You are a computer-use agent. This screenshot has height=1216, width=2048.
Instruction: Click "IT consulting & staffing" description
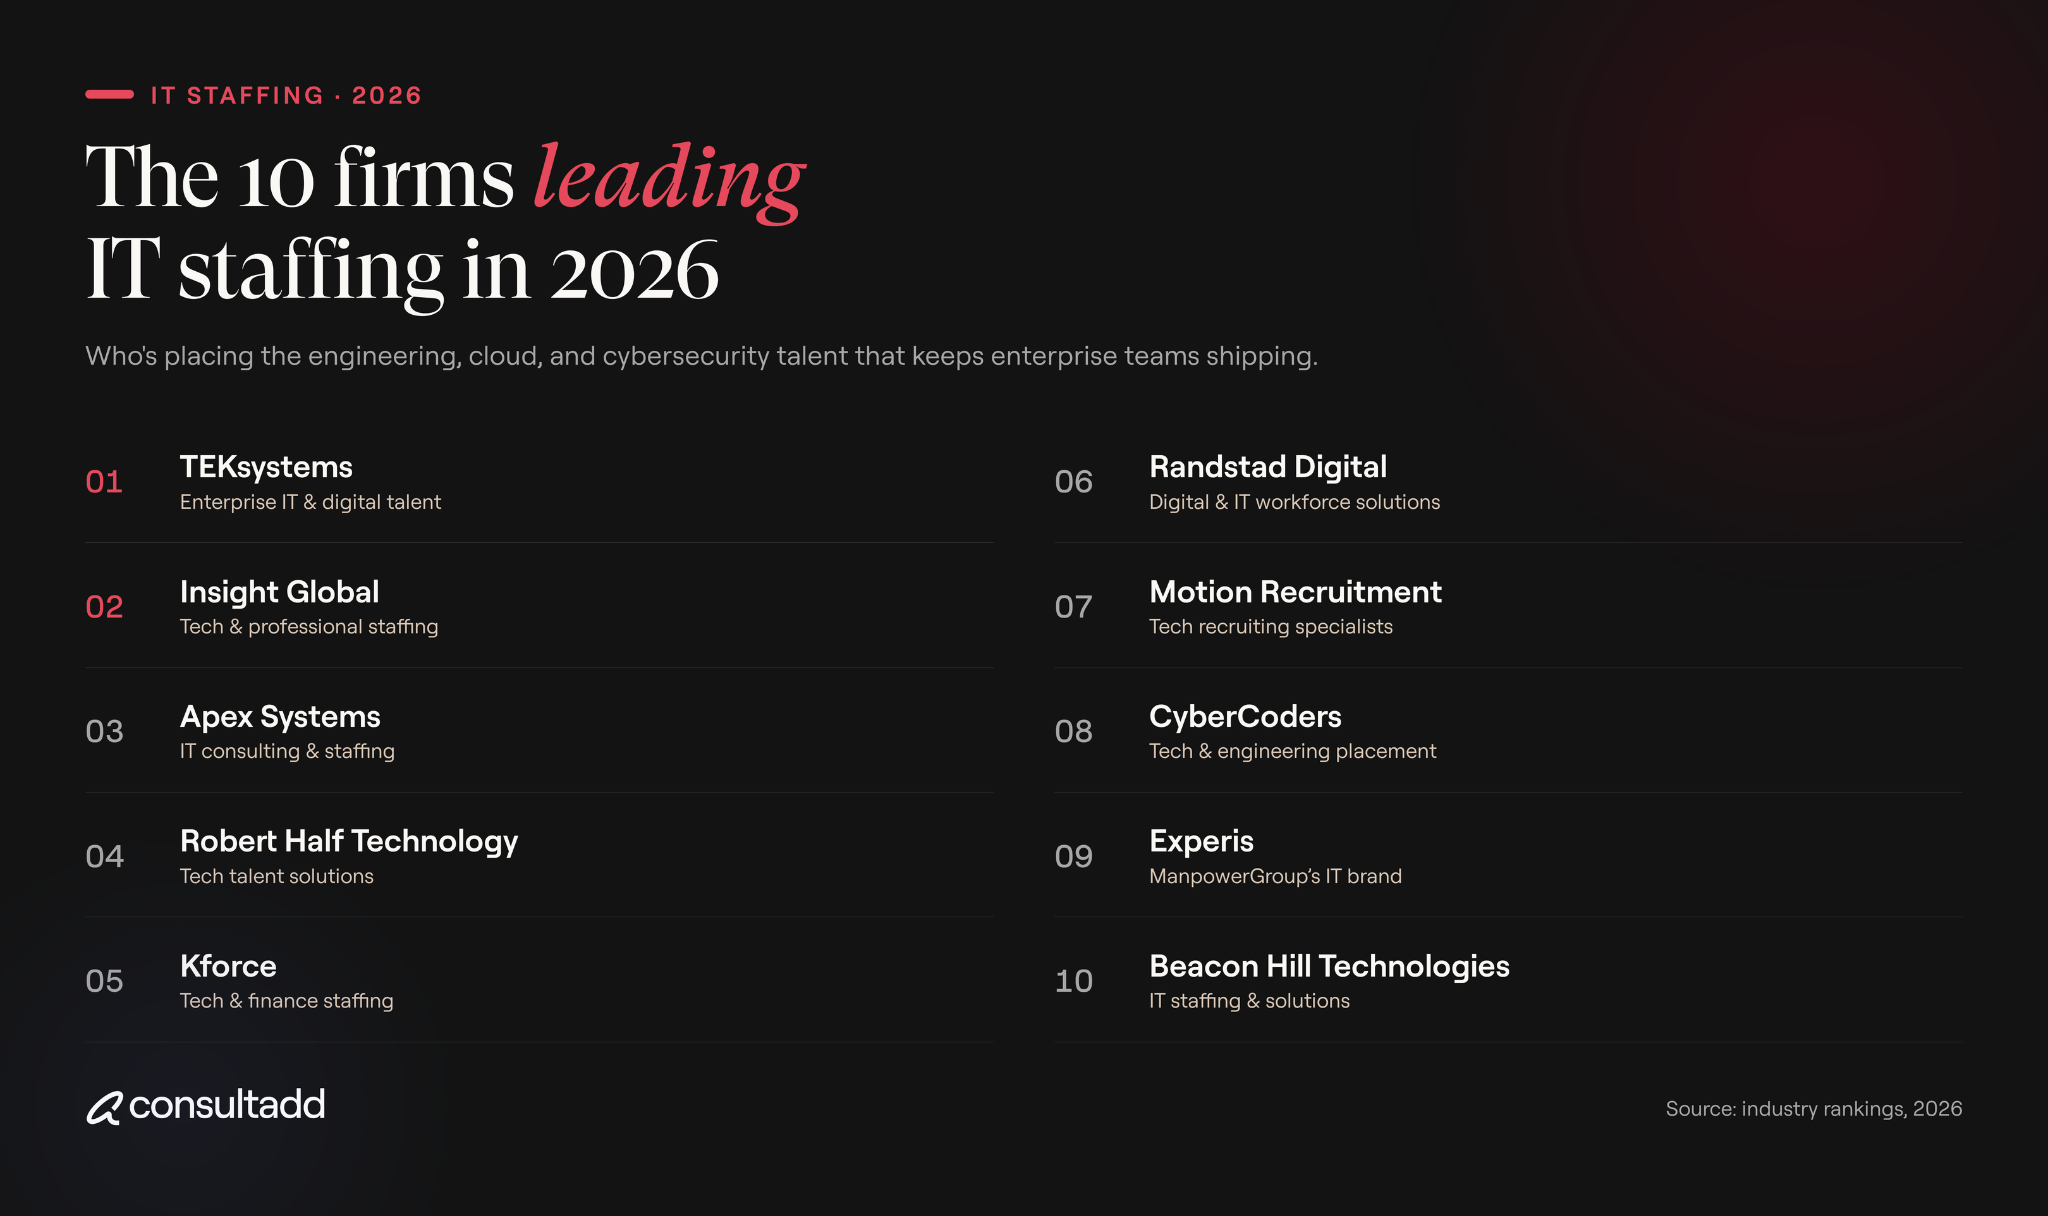pyautogui.click(x=287, y=751)
